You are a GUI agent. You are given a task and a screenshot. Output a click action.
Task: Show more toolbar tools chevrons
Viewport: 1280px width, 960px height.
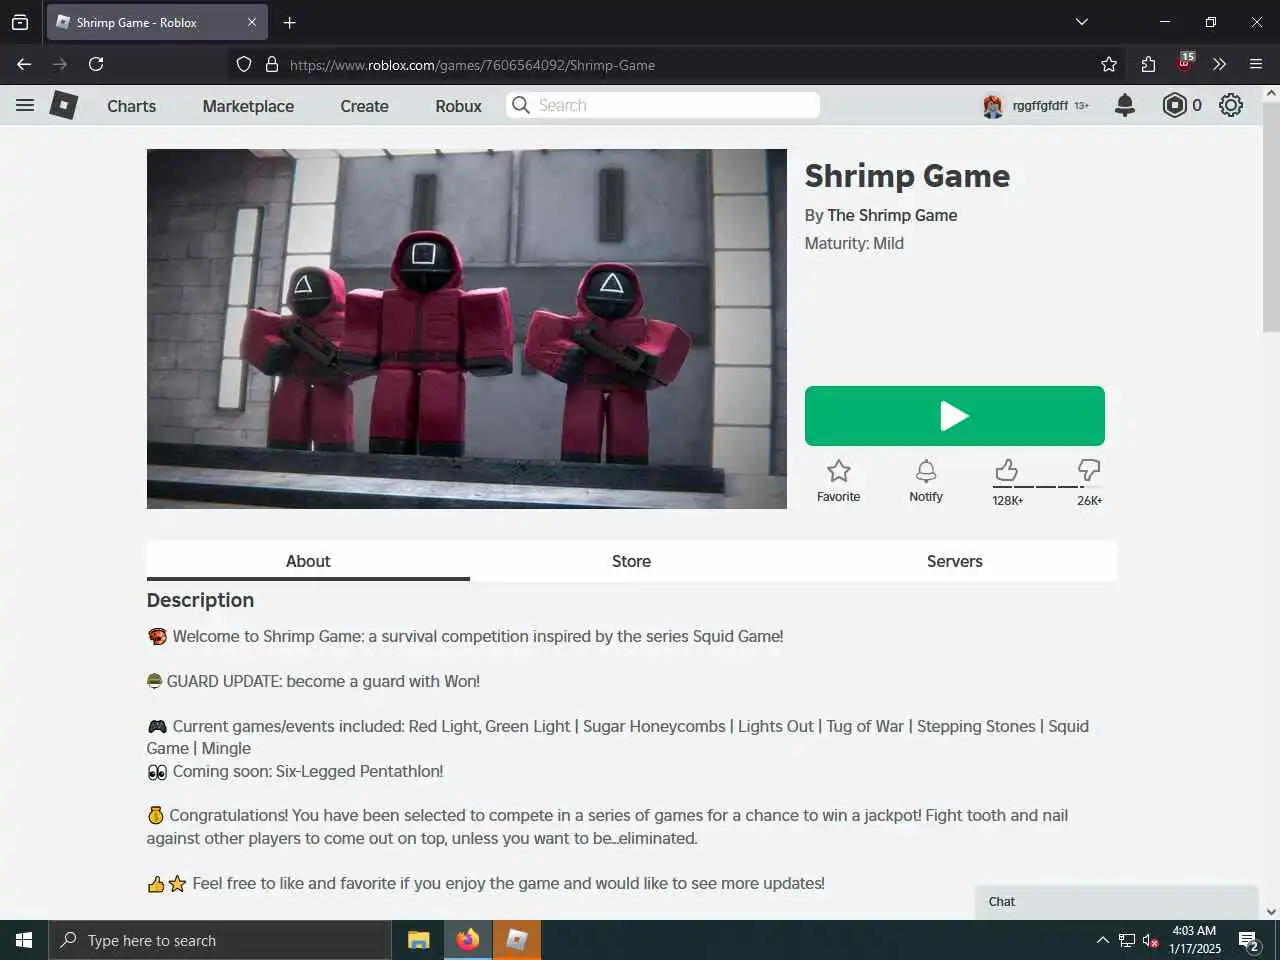point(1219,64)
